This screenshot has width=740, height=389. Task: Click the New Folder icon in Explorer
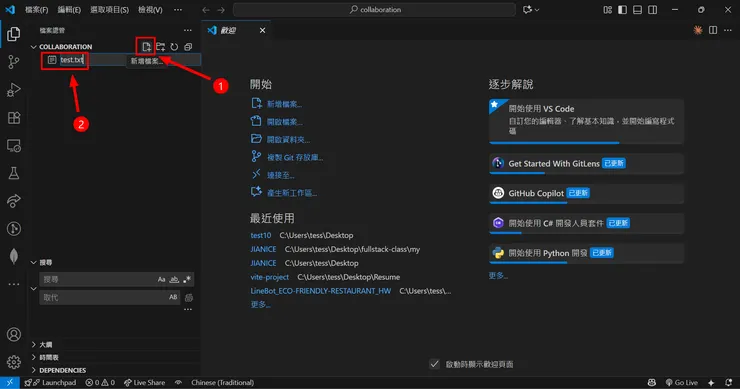click(160, 47)
